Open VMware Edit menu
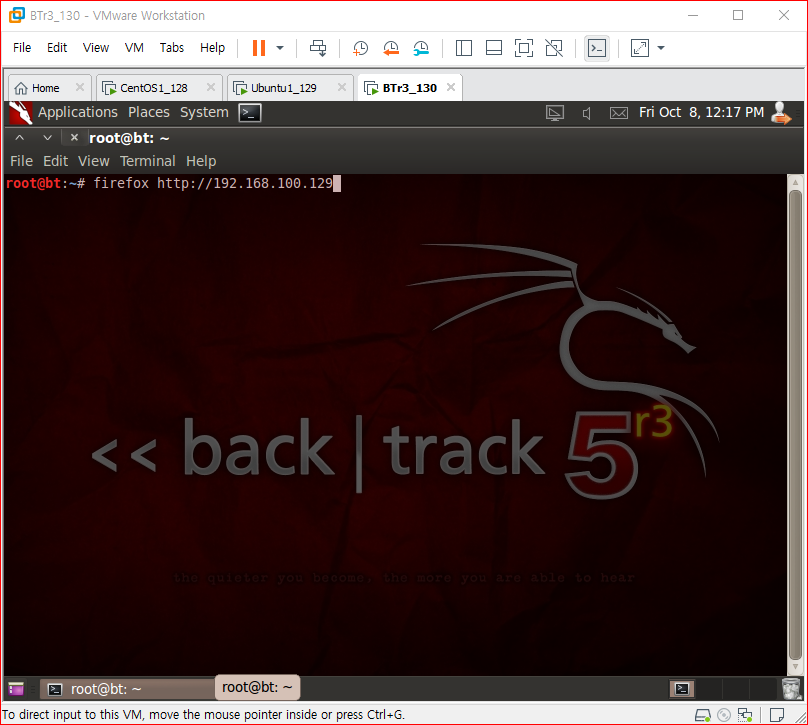The width and height of the screenshot is (808, 725). tap(57, 47)
